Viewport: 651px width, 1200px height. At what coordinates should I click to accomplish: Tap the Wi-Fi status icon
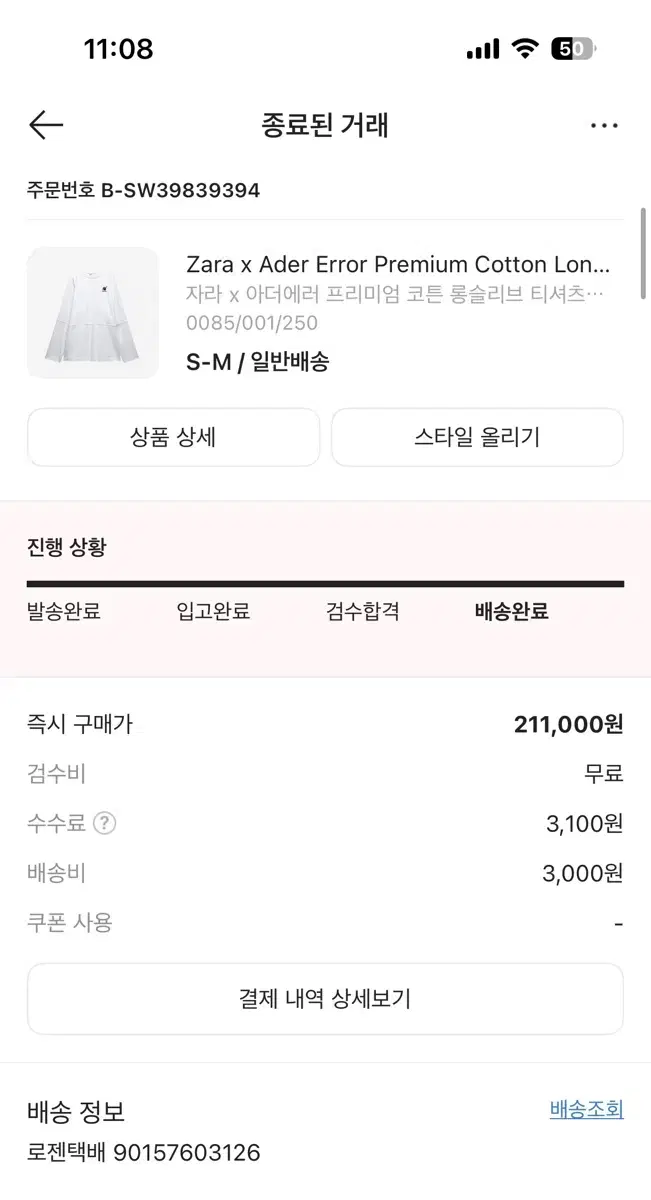tap(524, 47)
